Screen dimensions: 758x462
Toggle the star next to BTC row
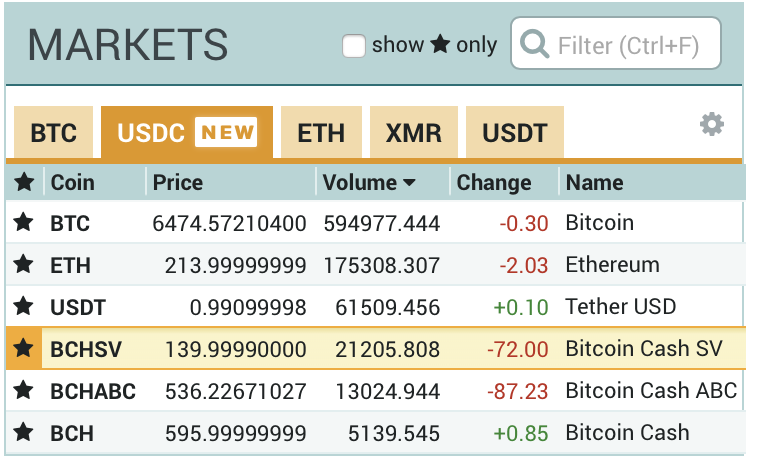click(x=24, y=223)
